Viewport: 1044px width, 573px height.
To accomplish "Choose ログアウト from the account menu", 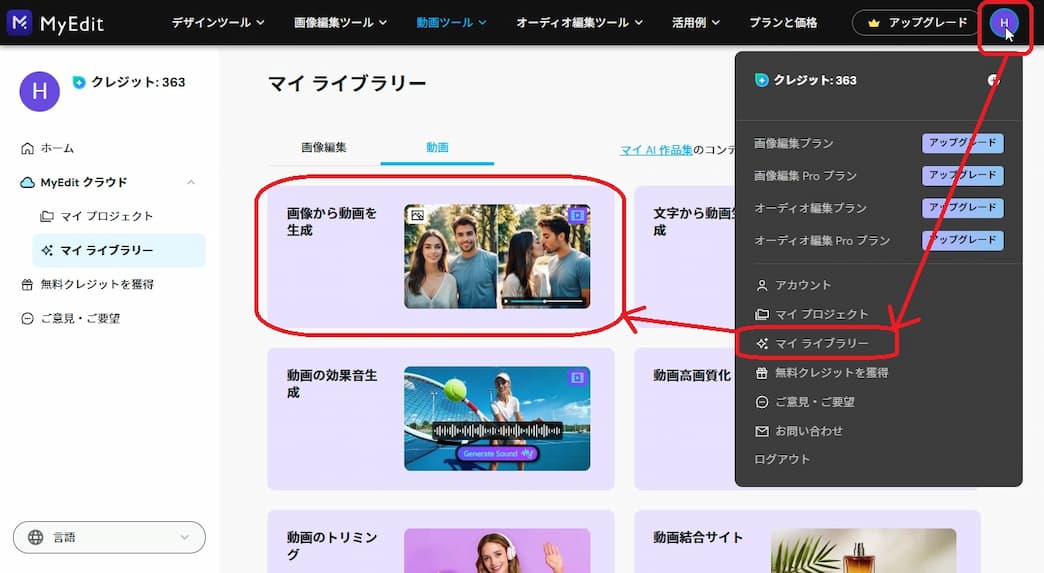I will [782, 459].
